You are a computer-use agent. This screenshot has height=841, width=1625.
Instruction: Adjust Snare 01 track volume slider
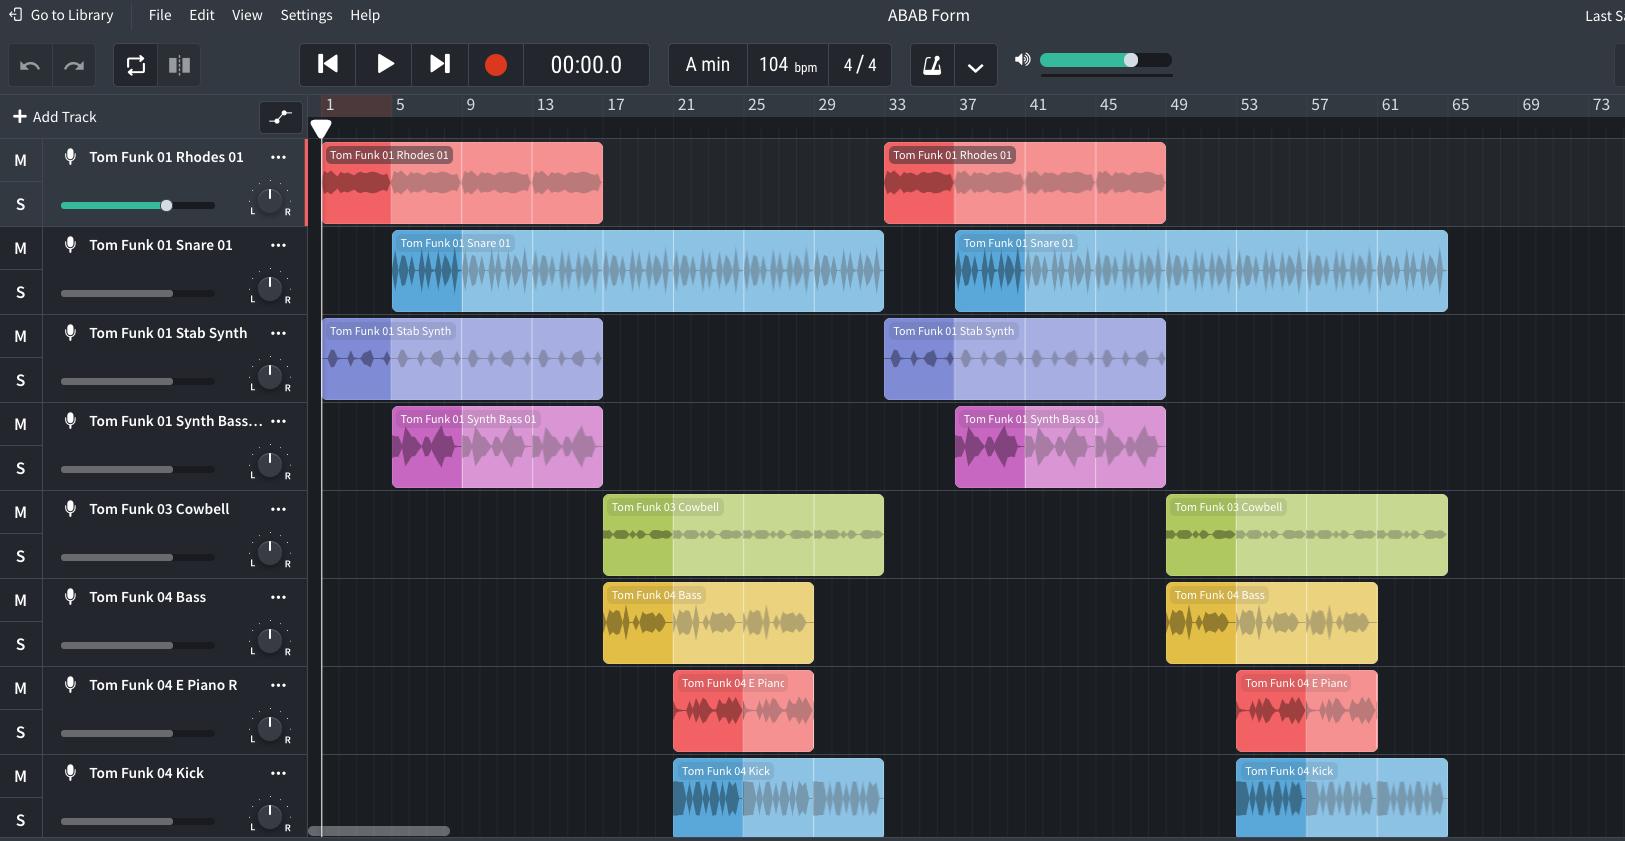[138, 293]
